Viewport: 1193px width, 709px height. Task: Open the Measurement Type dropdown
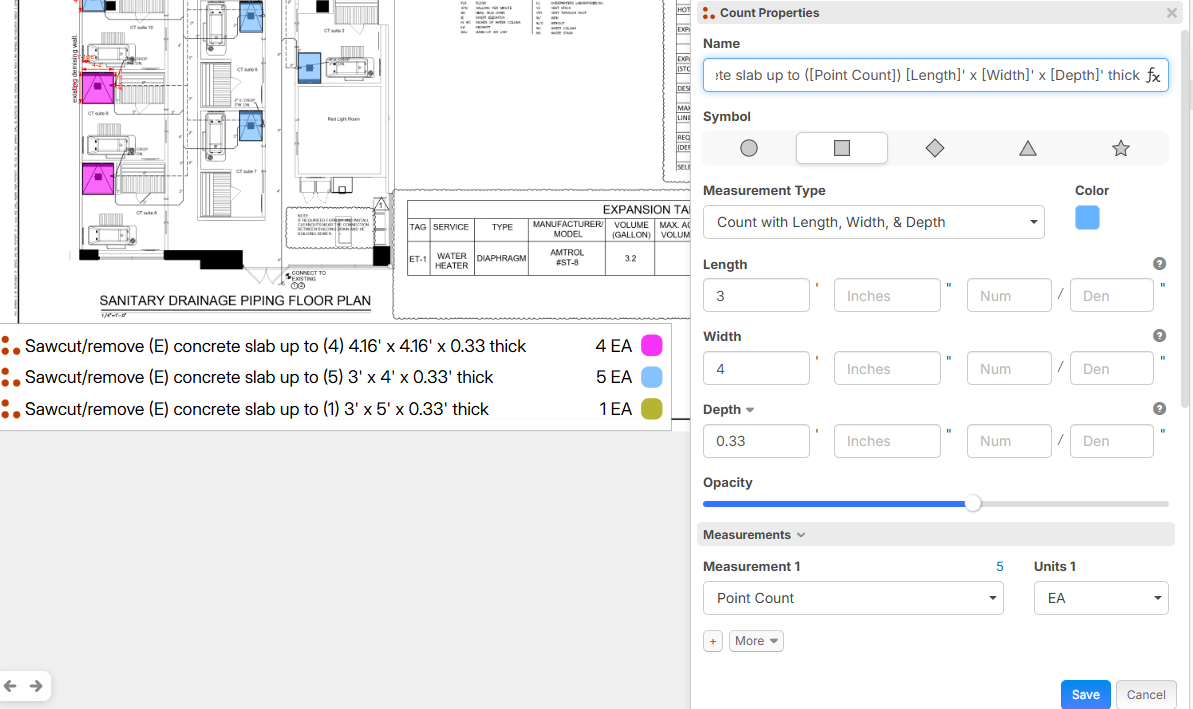(873, 222)
